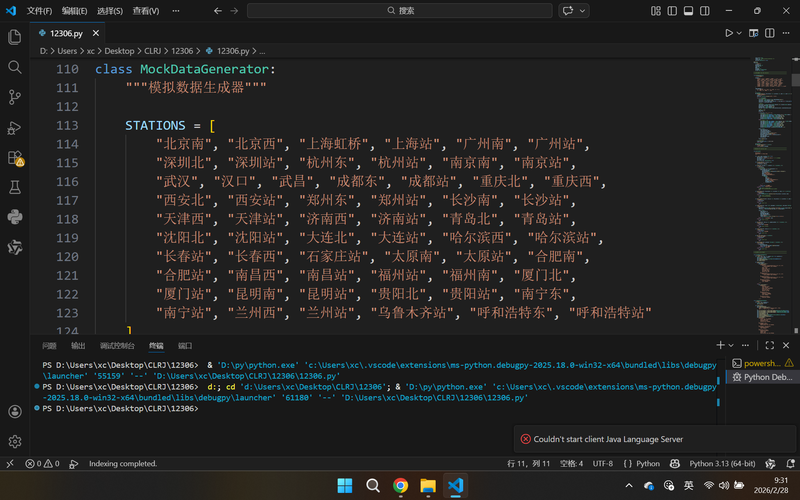
Task: Click UTF-8 encoding in status bar
Action: (602, 464)
